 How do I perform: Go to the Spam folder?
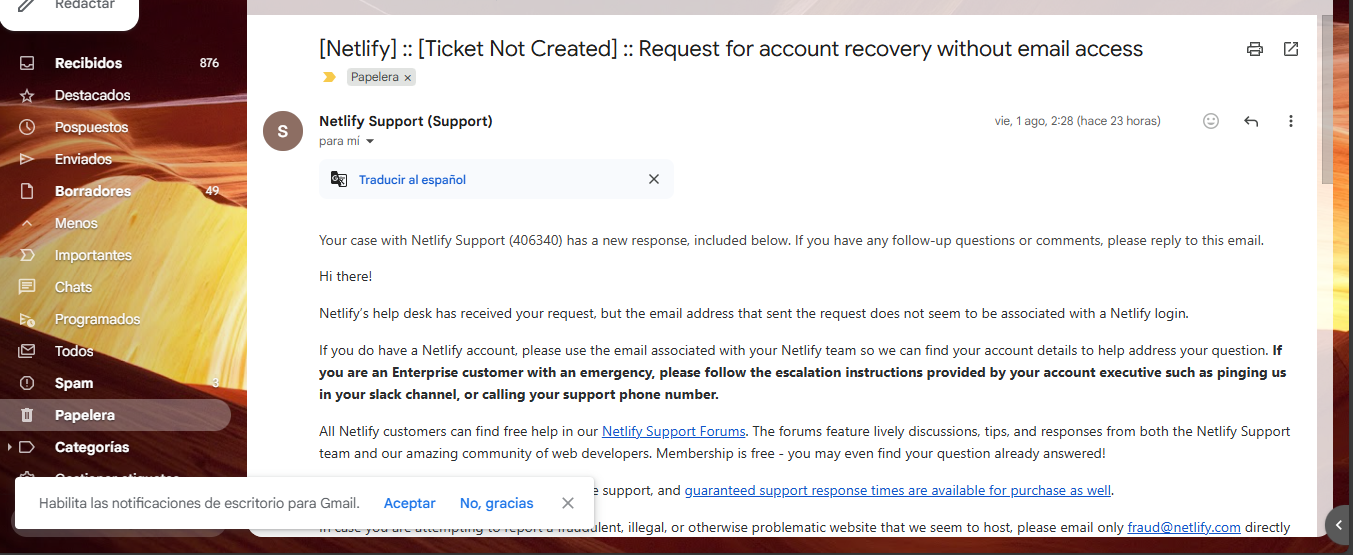pyautogui.click(x=74, y=383)
